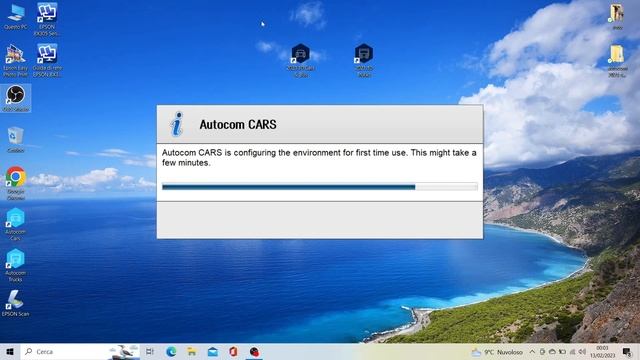The height and width of the screenshot is (360, 640).
Task: Launch Microsoft Edge from the taskbar
Action: tap(171, 351)
